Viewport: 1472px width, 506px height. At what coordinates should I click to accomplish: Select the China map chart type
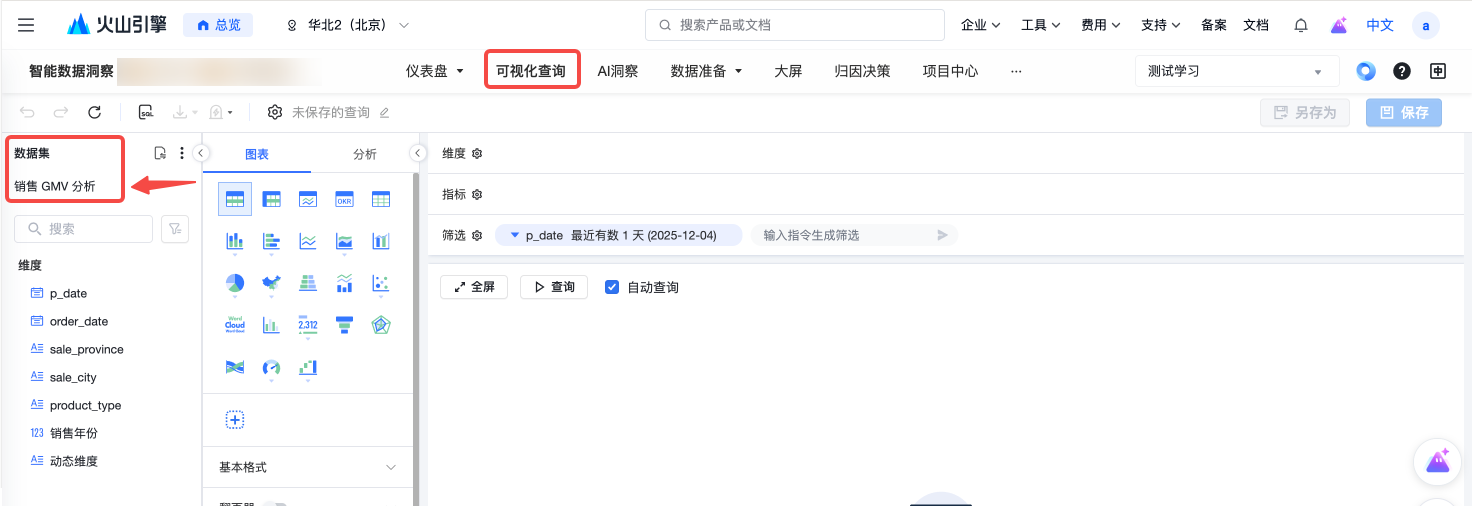tap(271, 283)
